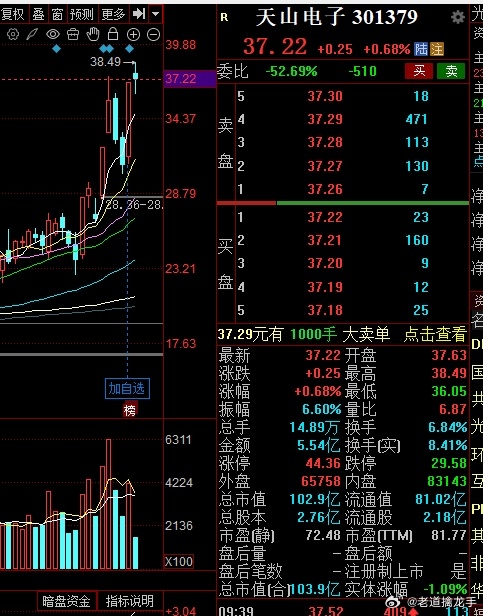Image resolution: width=483 pixels, height=616 pixels.
Task: Click 点击查看 link for large sell order
Action: point(435,334)
